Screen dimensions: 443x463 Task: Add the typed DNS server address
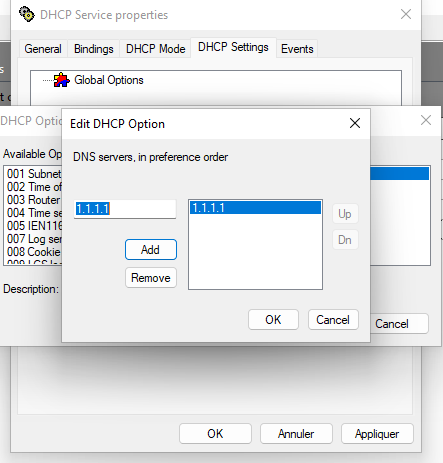(x=151, y=249)
